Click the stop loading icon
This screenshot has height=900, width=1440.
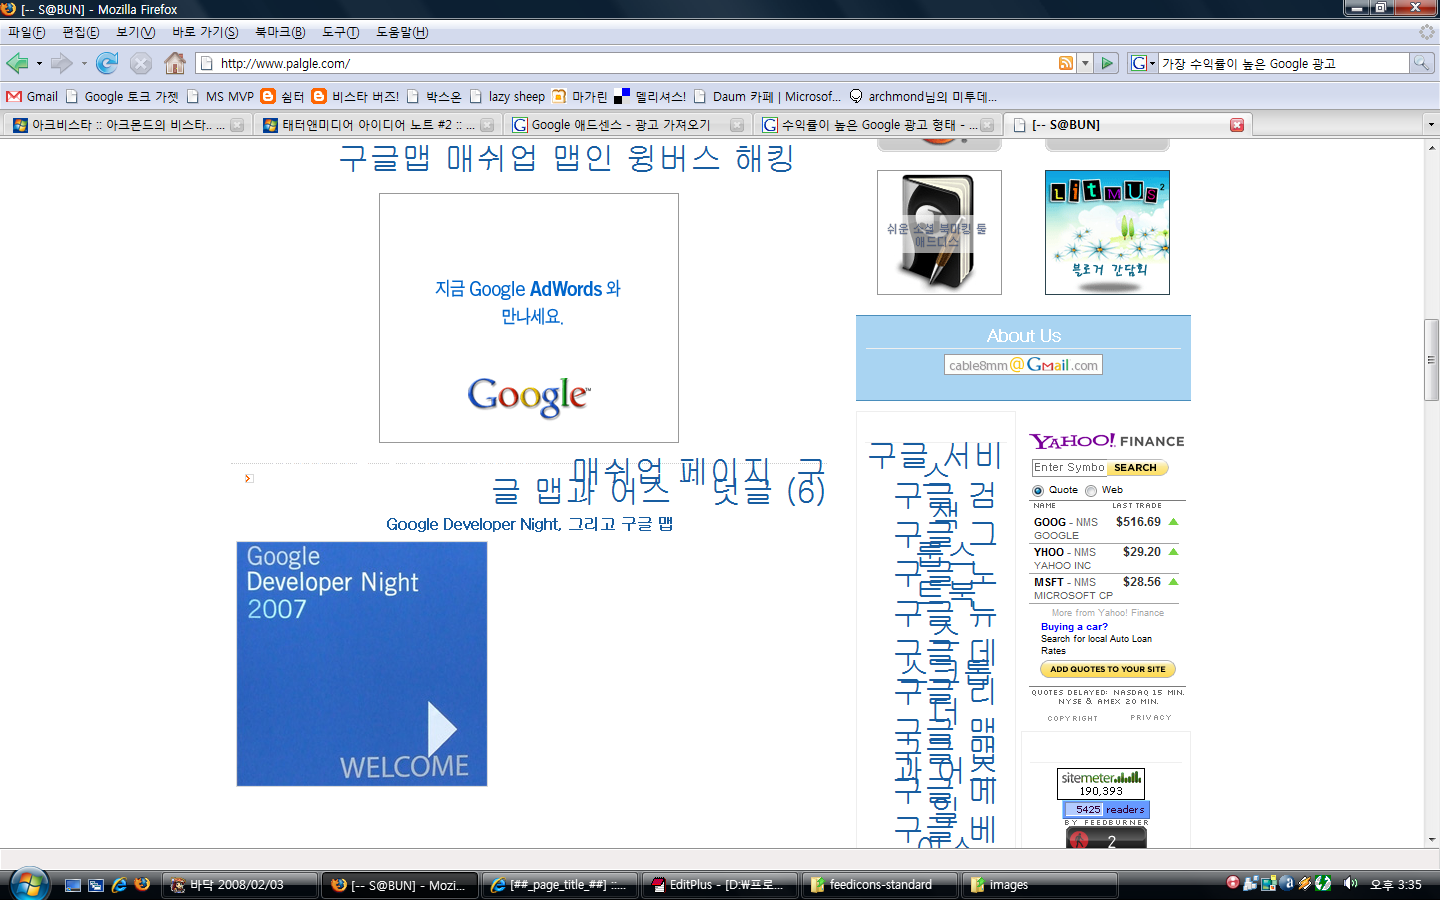[141, 63]
